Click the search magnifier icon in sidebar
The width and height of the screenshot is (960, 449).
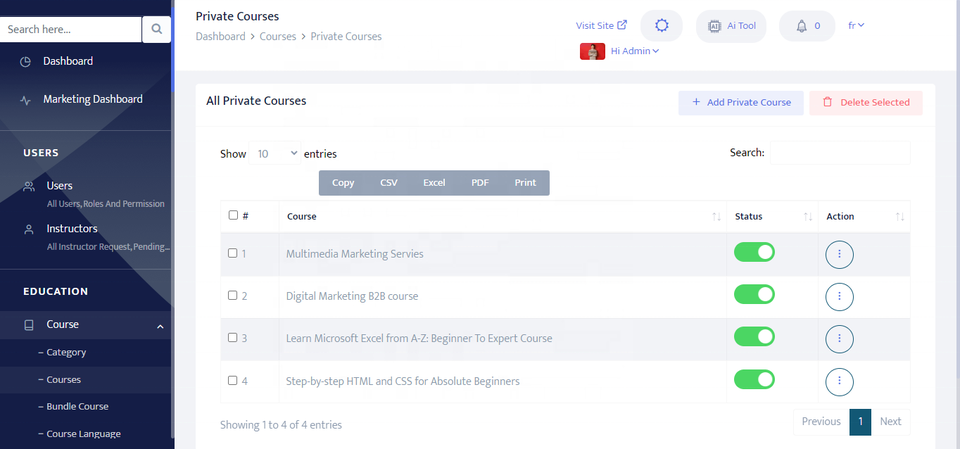(x=156, y=30)
